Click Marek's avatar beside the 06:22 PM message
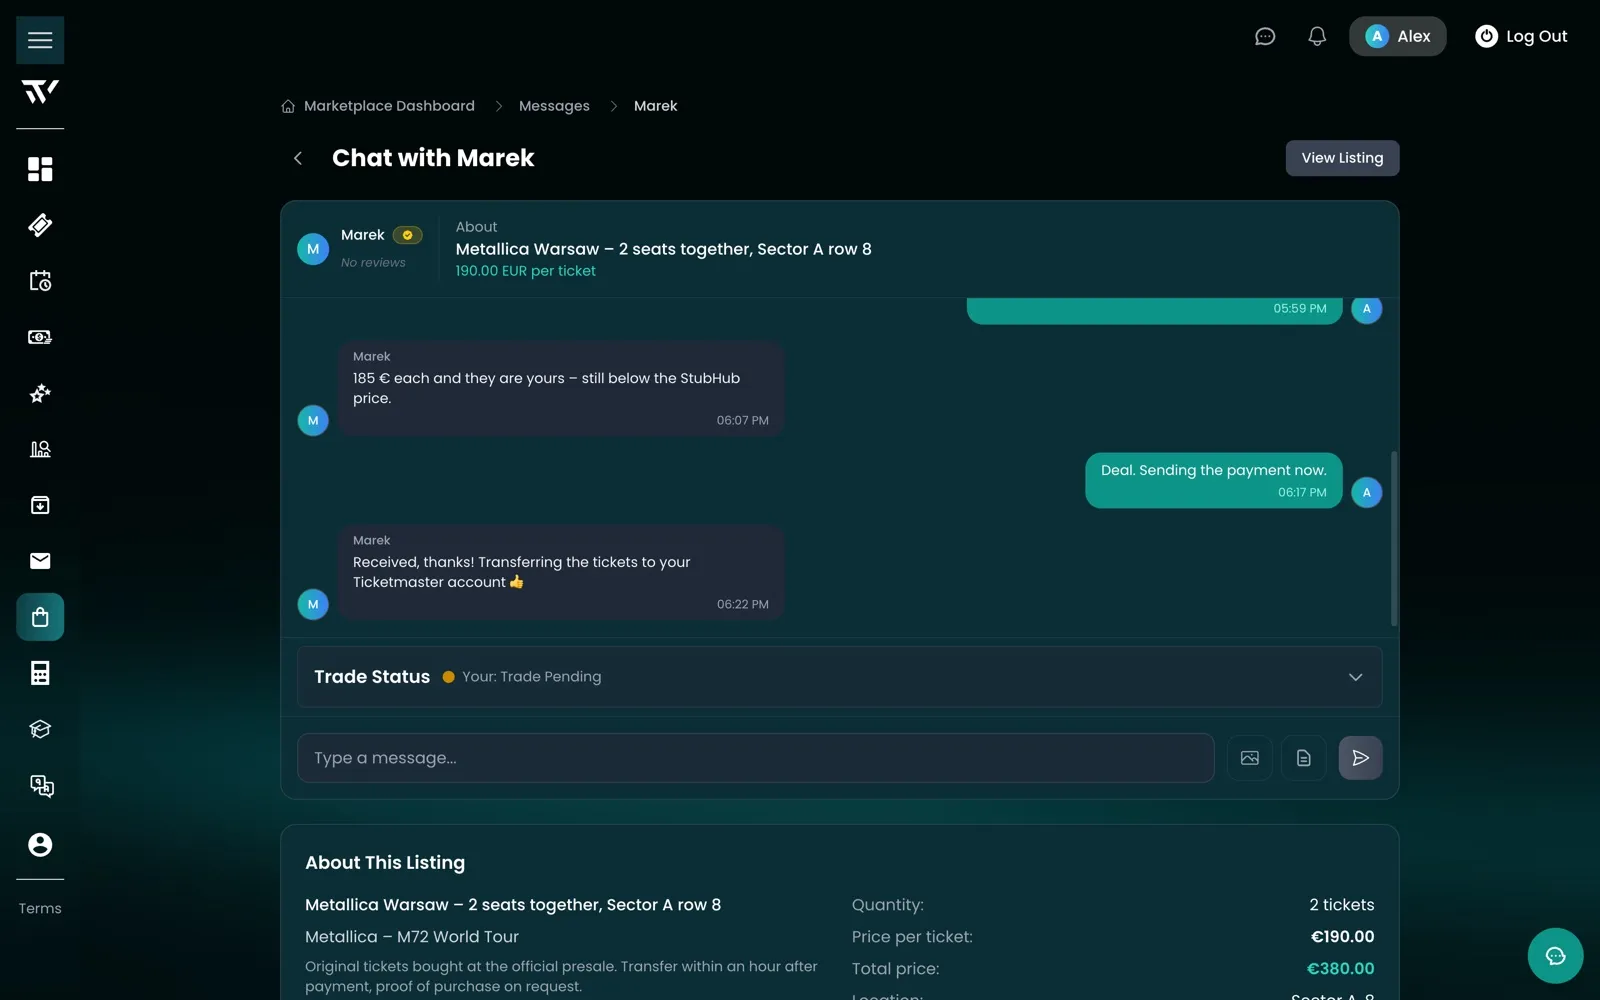Image resolution: width=1600 pixels, height=1000 pixels. point(313,604)
